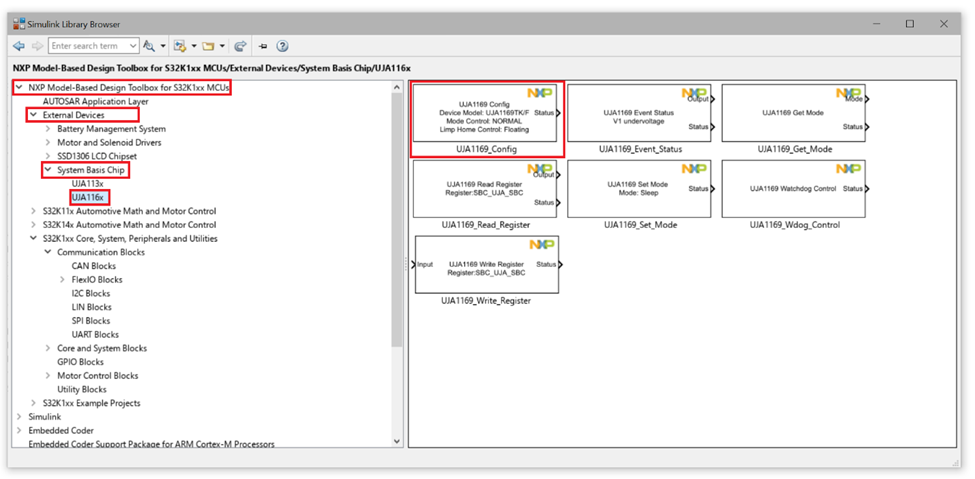
Task: Expand FlexIO Blocks node
Action: 62,279
